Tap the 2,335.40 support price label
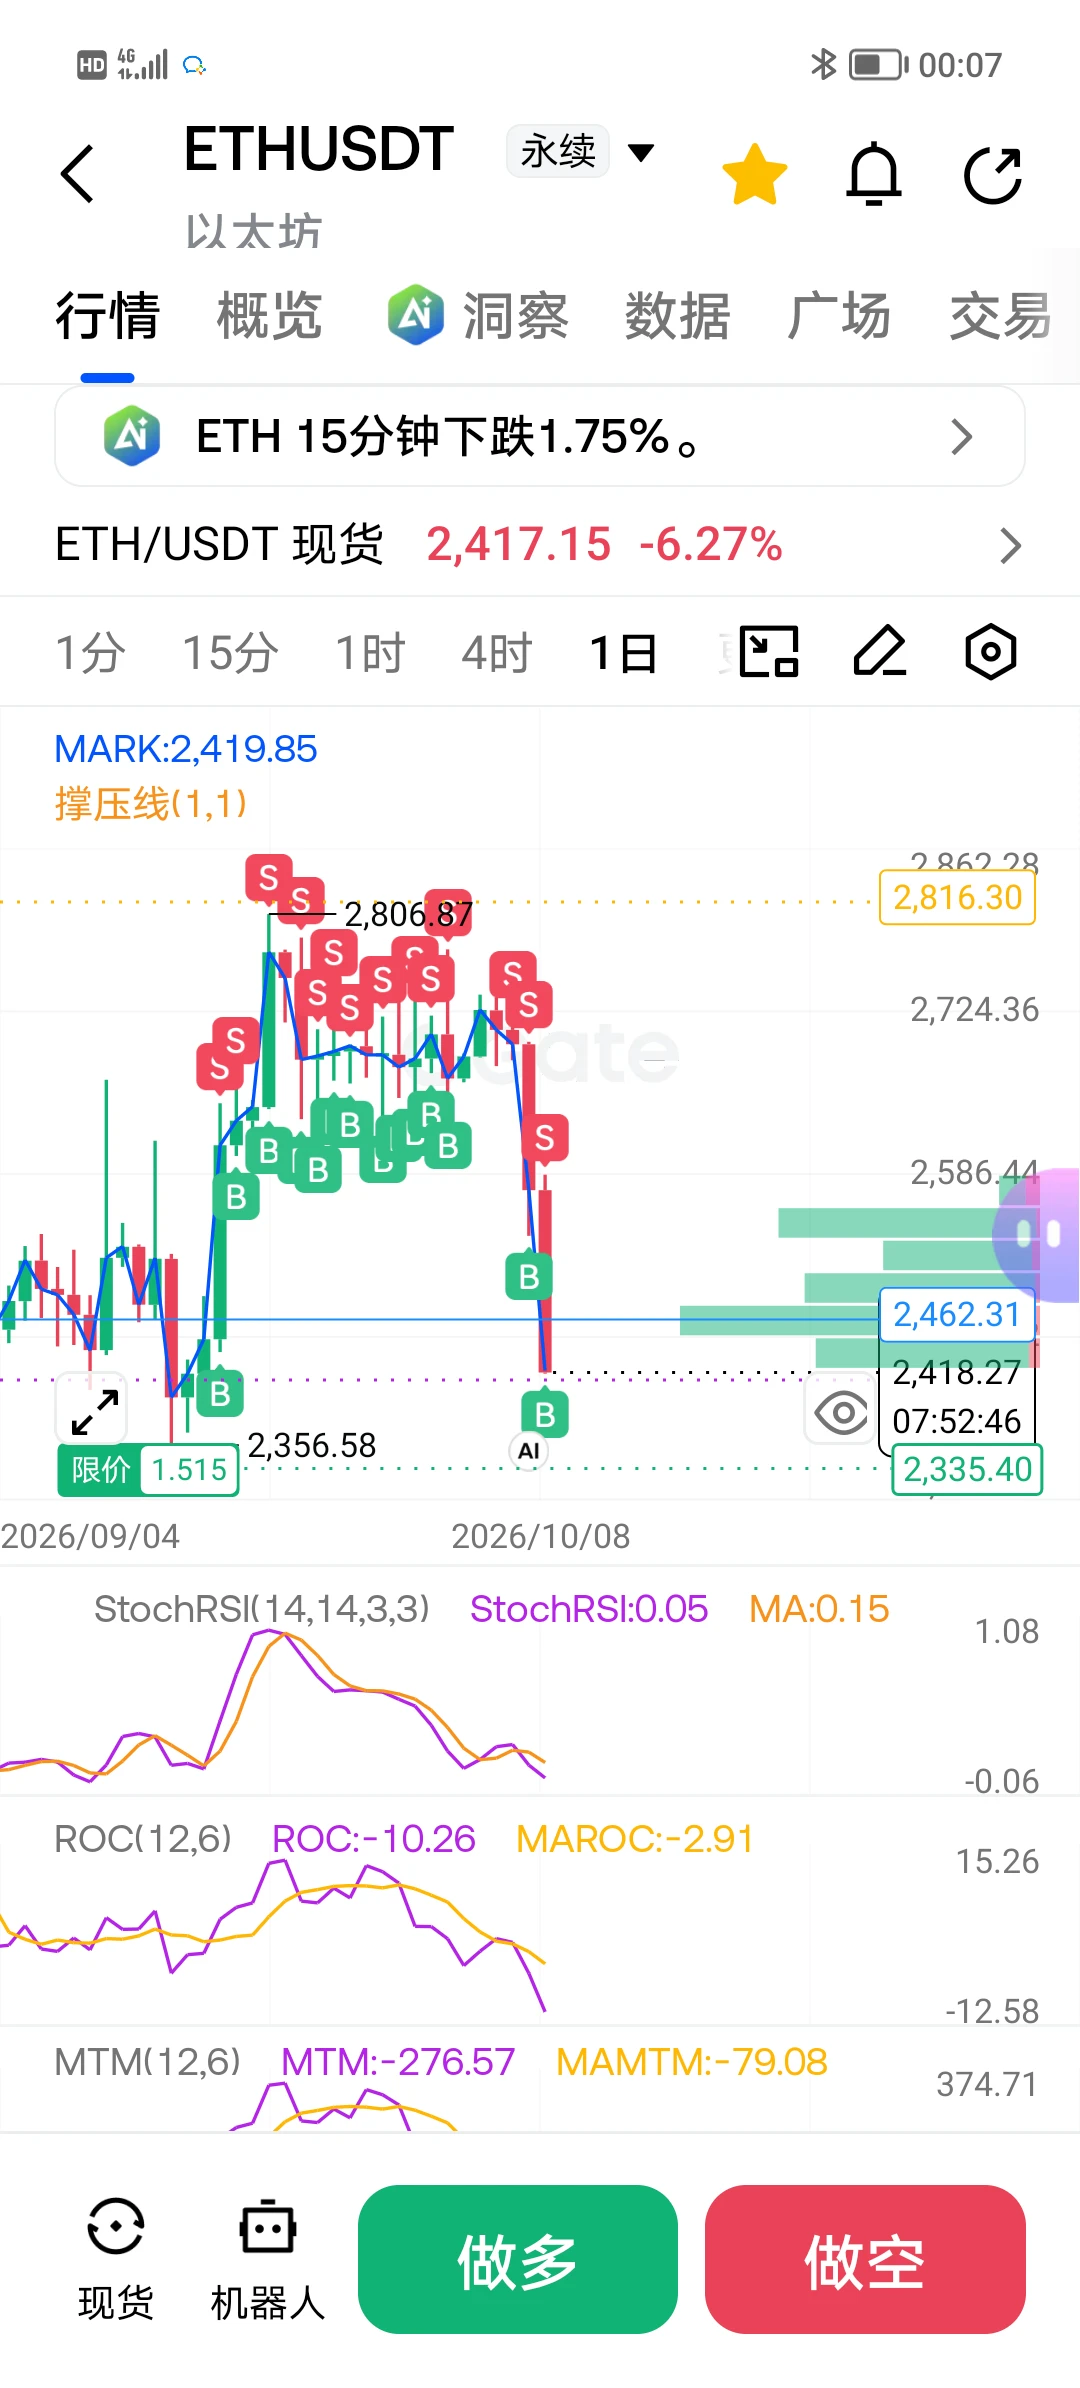Viewport: 1080px width, 2388px height. (x=967, y=1469)
